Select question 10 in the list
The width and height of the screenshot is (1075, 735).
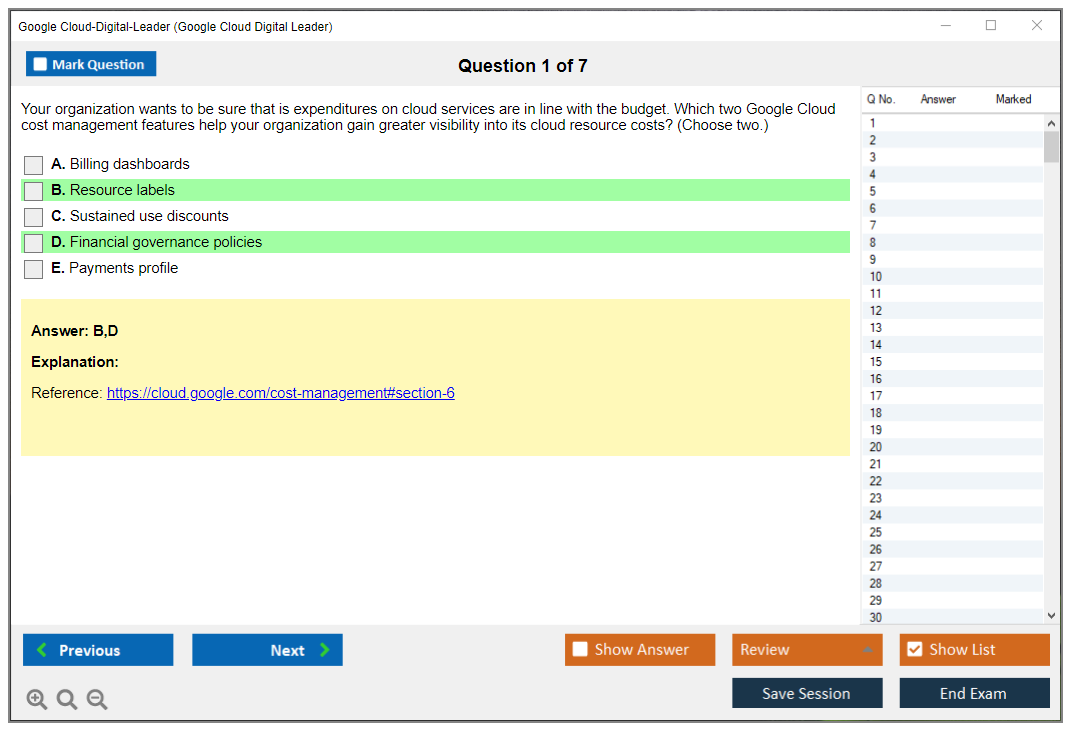876,277
